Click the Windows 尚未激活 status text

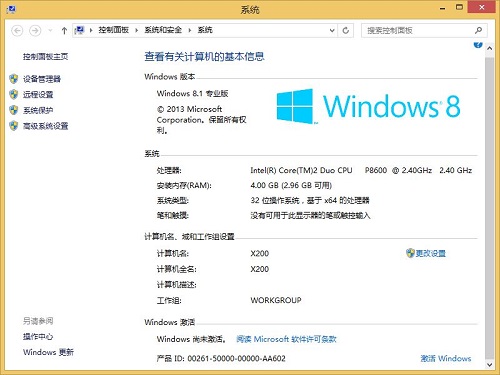191,339
